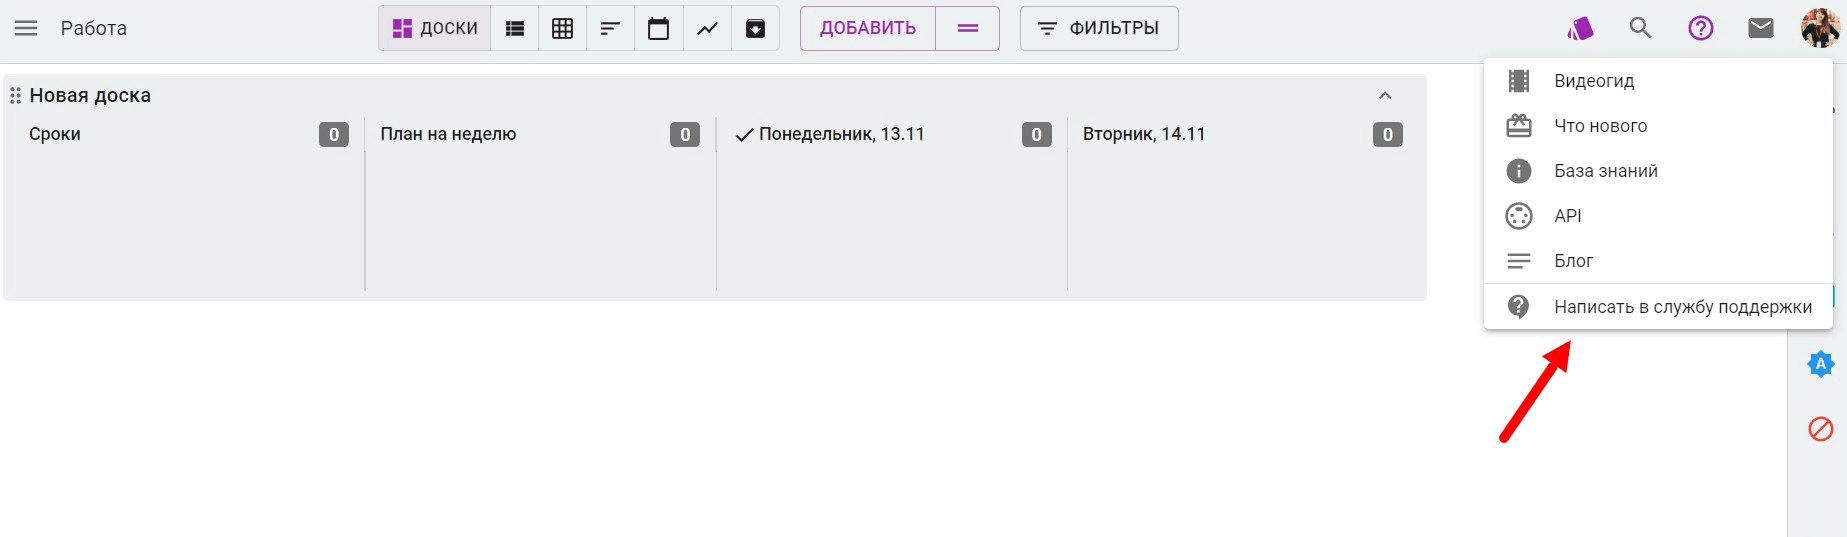Click the lines icon beside Блог
Image resolution: width=1847 pixels, height=537 pixels.
tap(1519, 261)
